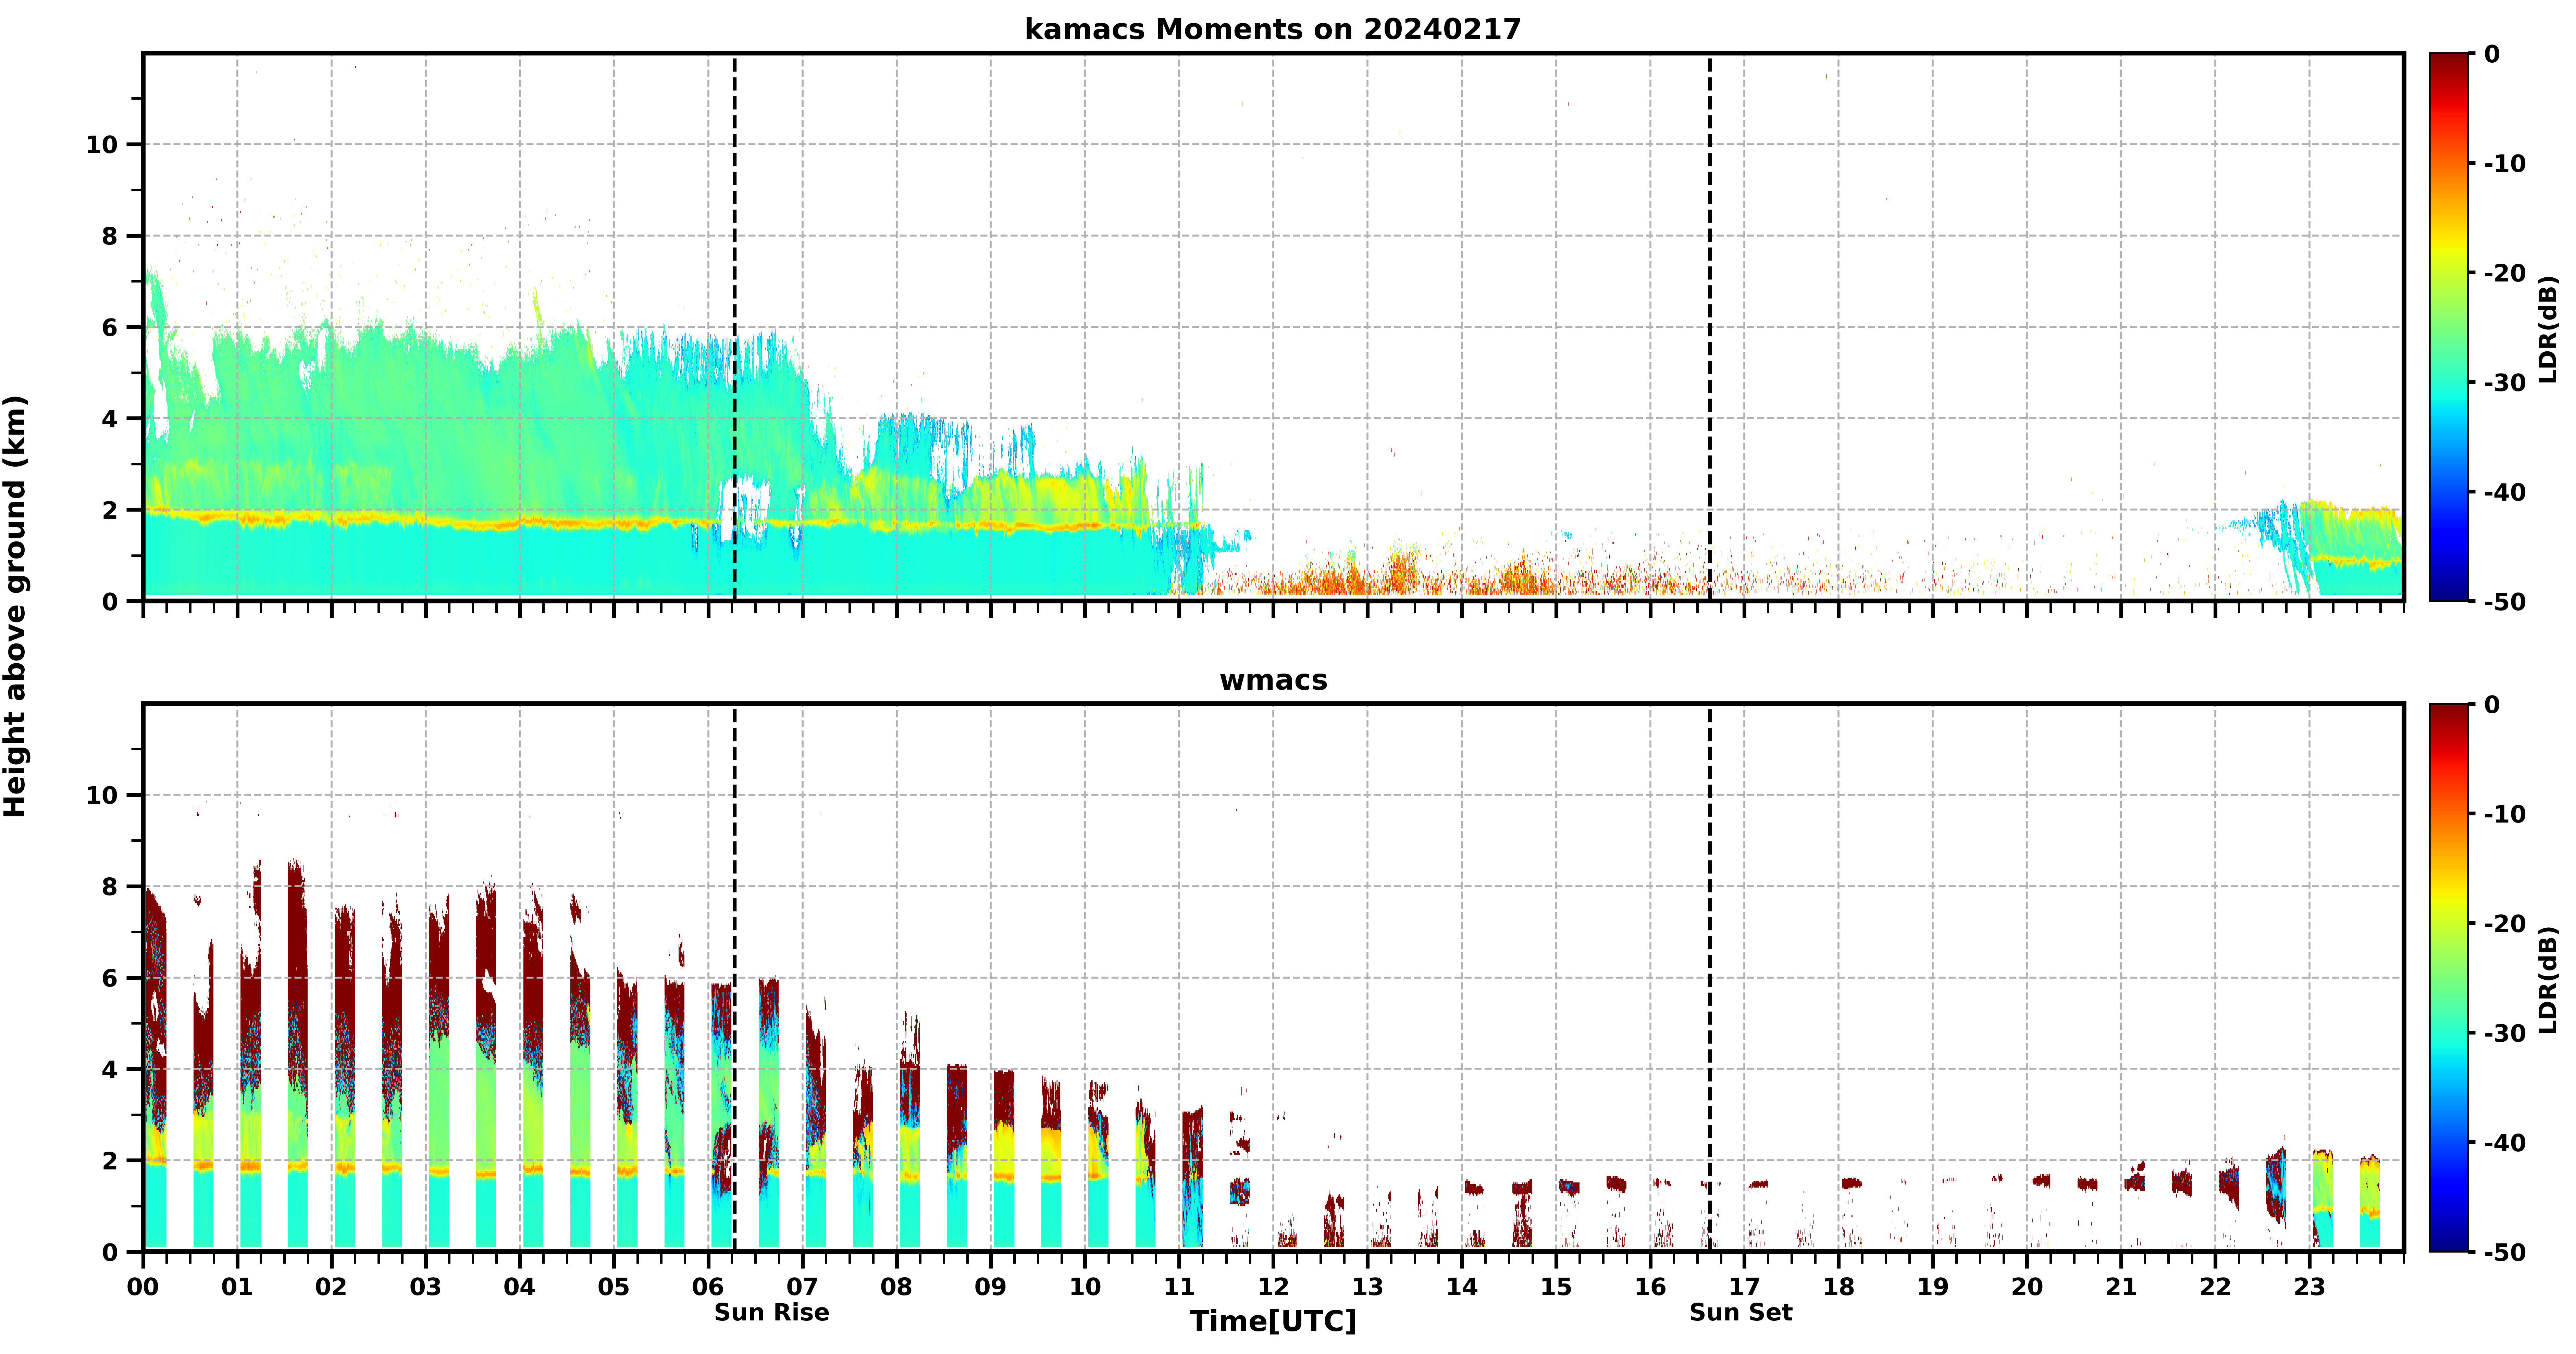Click the "15" hour tick label
The height and width of the screenshot is (1354, 2576).
[1556, 1287]
